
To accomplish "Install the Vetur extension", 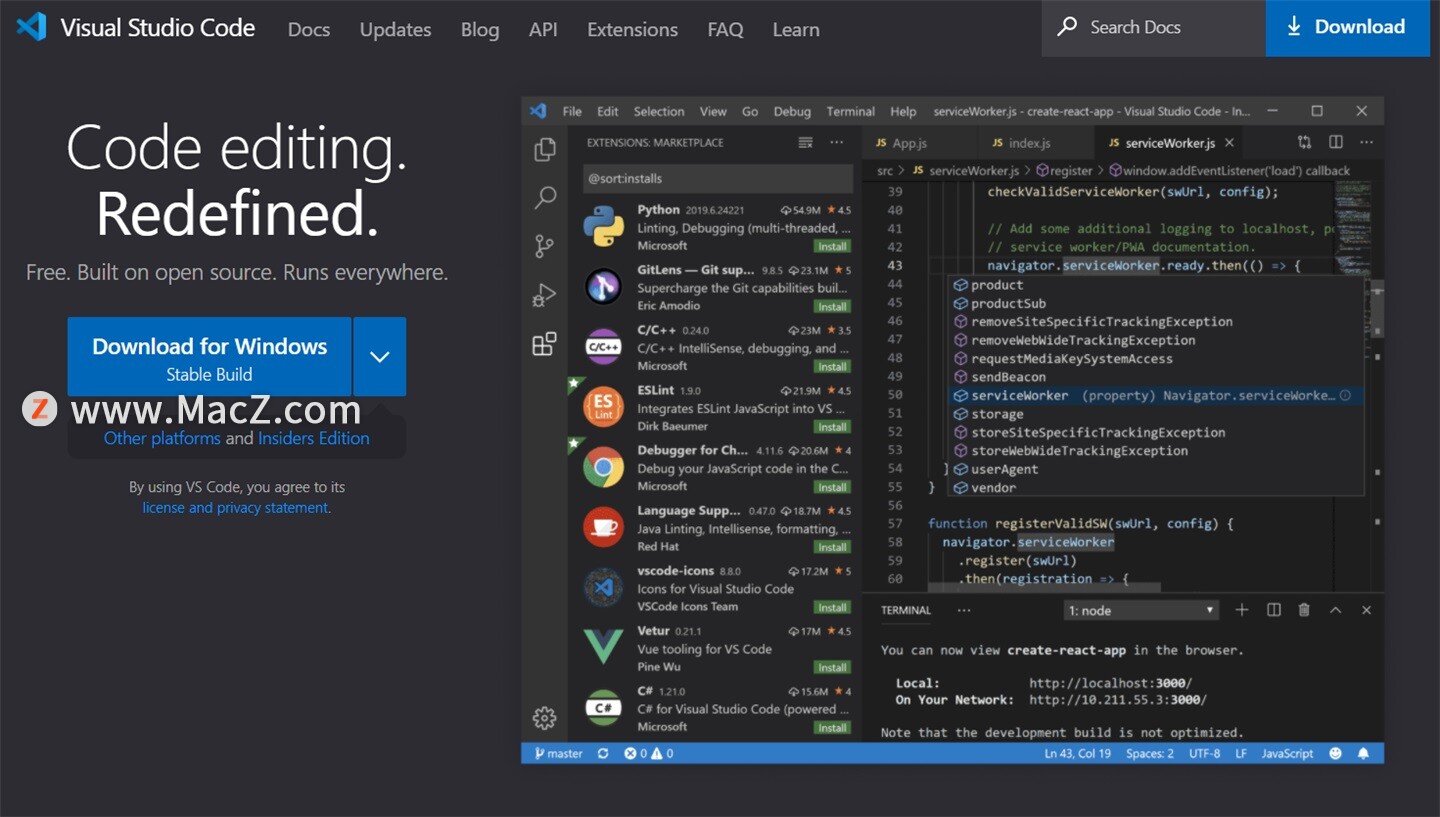I will [832, 667].
